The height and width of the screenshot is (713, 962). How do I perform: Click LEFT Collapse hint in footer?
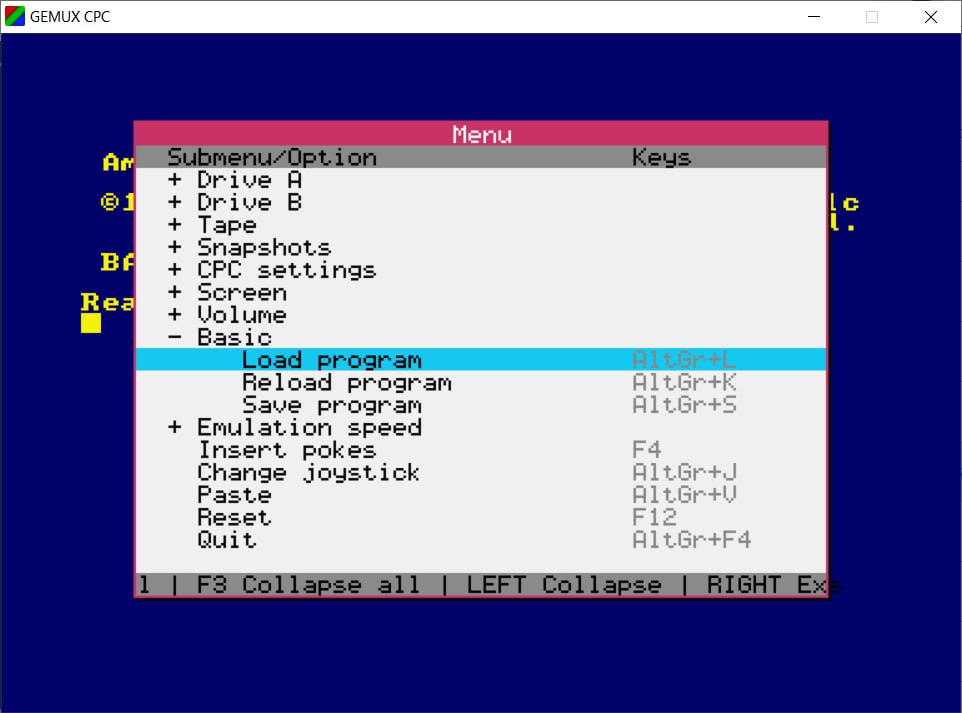pos(564,585)
